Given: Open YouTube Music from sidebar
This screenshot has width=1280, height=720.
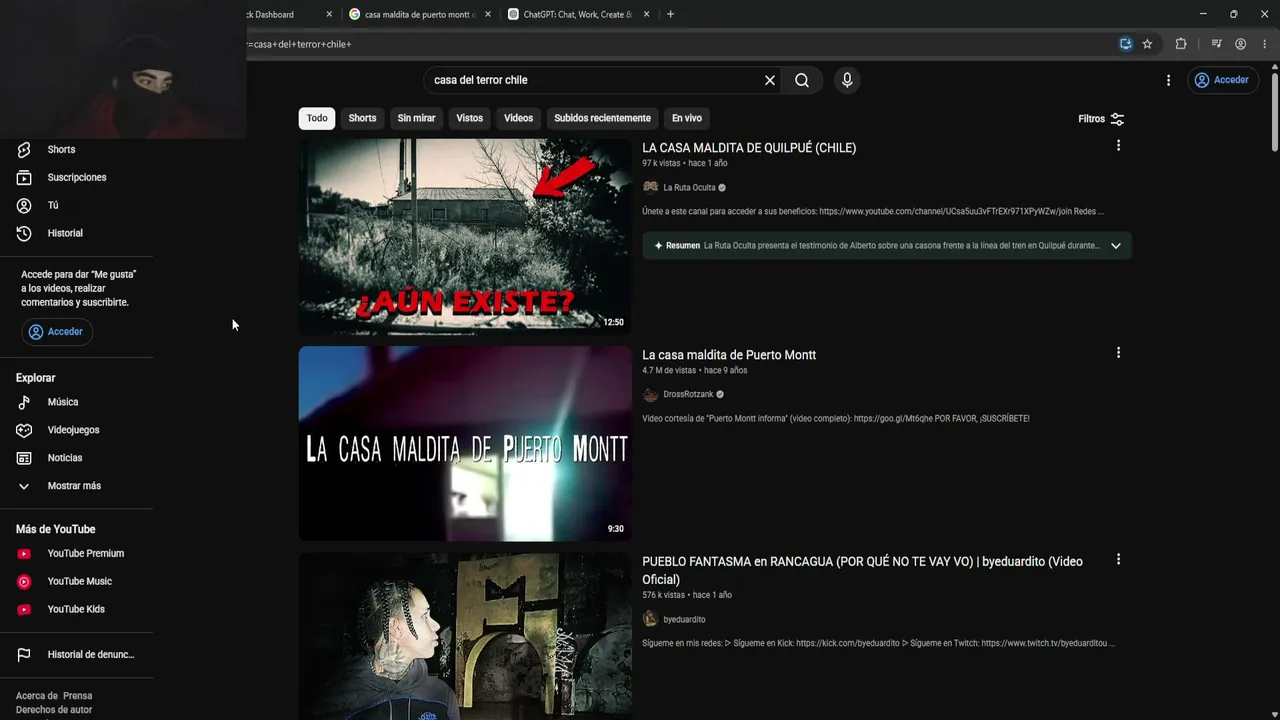Looking at the screenshot, I should 77,581.
